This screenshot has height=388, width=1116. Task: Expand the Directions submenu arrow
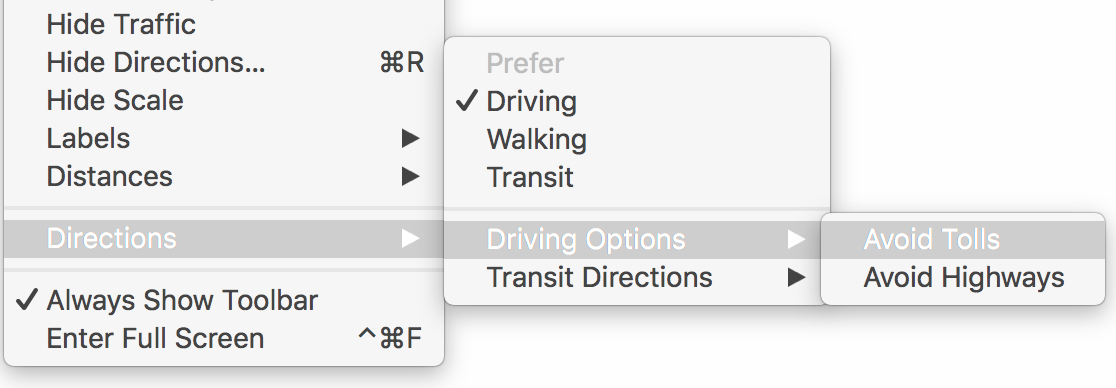click(x=410, y=238)
